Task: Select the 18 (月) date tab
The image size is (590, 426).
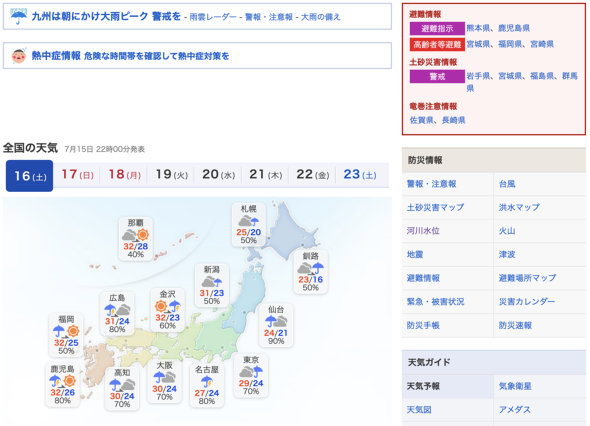Action: coord(124,174)
